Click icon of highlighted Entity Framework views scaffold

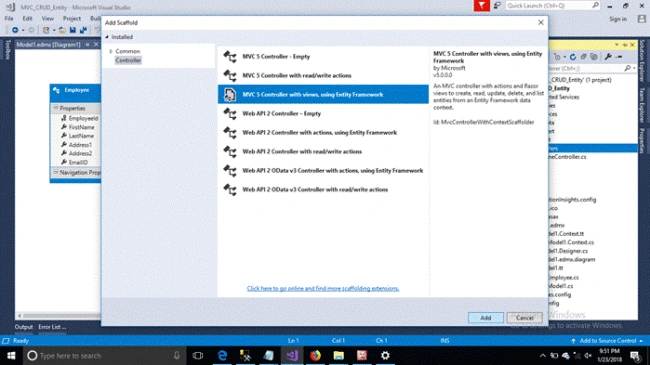click(230, 95)
